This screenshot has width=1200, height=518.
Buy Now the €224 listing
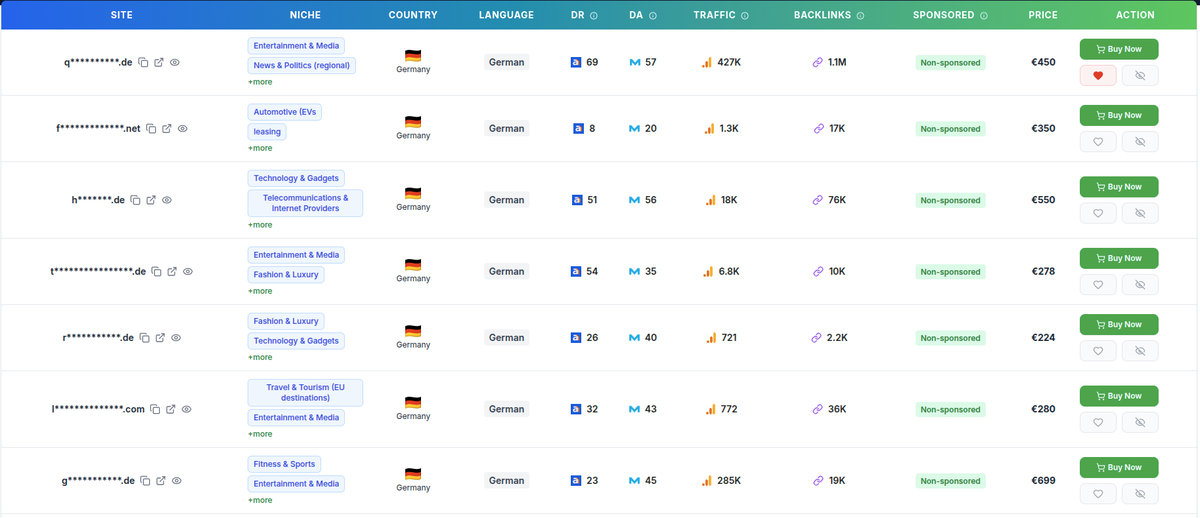pos(1119,324)
